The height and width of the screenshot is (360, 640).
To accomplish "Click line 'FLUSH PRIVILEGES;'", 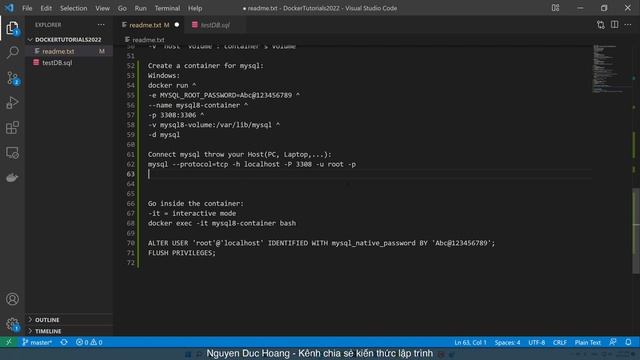I will [x=182, y=253].
